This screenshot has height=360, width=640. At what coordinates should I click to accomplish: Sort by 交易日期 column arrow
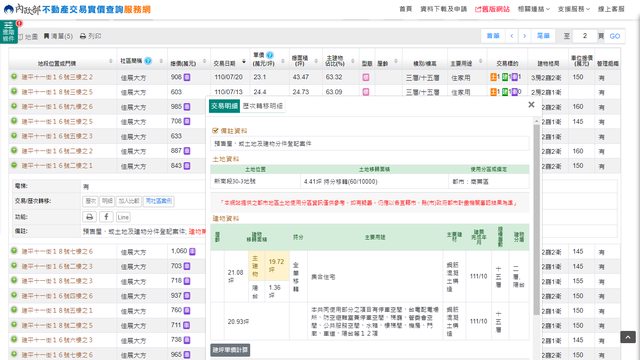click(244, 62)
